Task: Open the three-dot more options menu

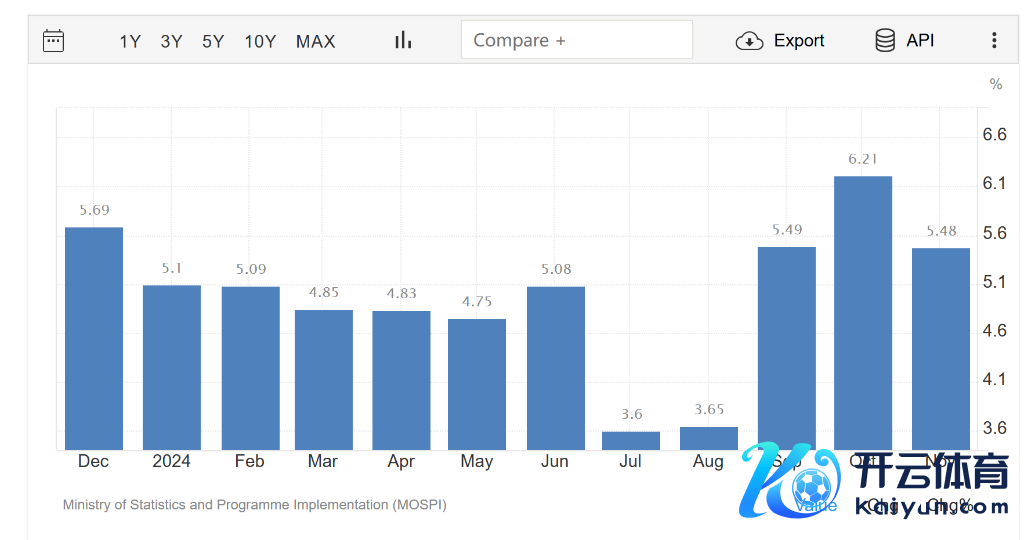Action: click(x=994, y=40)
